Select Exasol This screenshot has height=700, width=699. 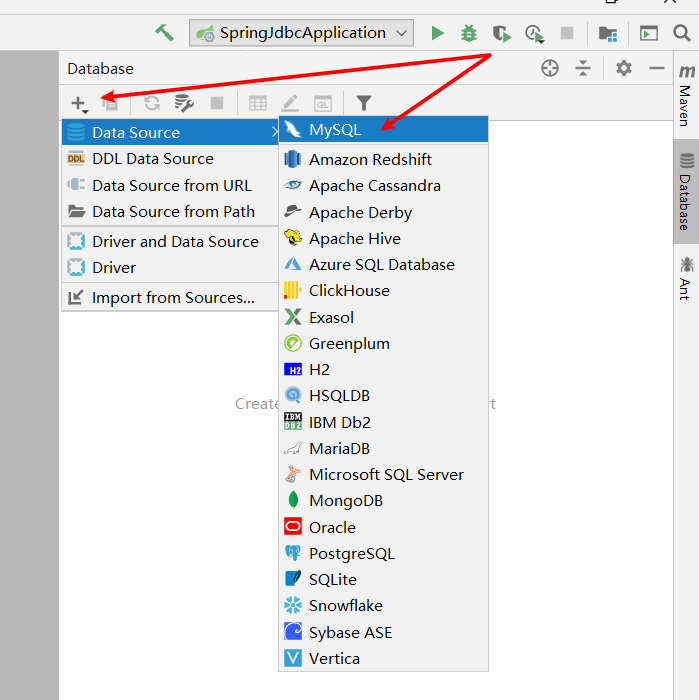tap(383, 317)
